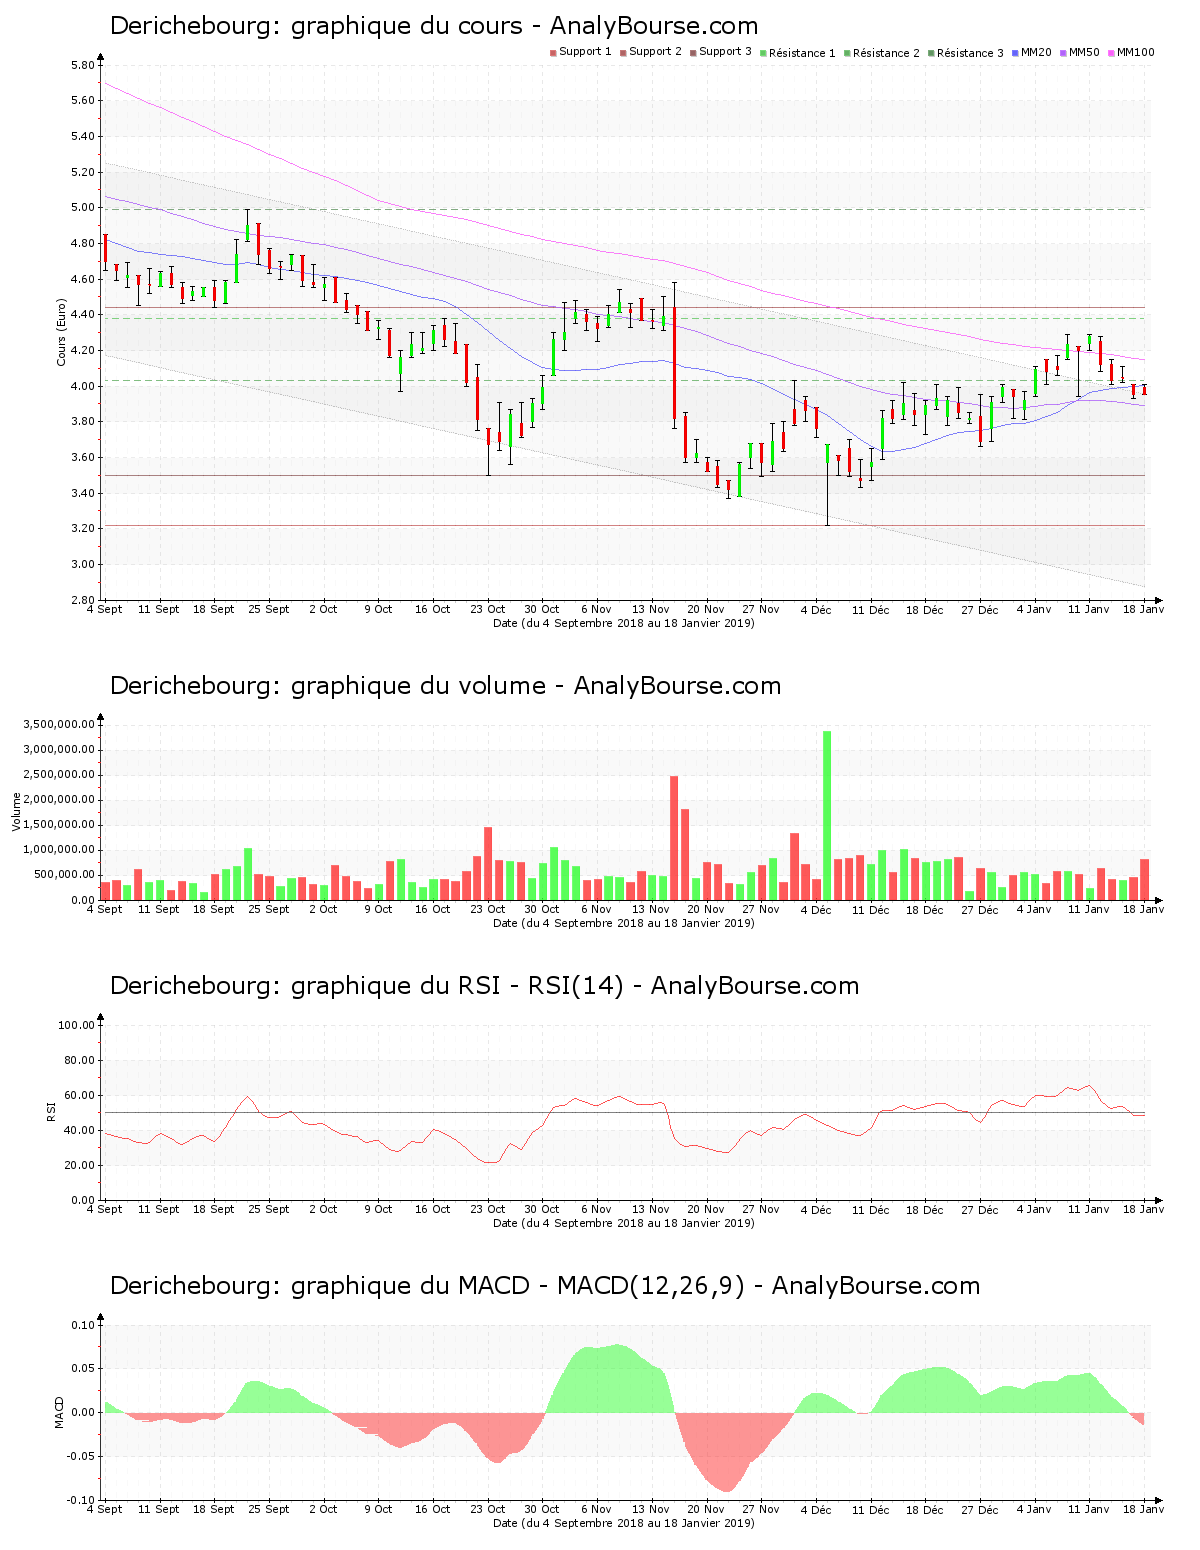Click the tallest red volume bar
The width and height of the screenshot is (1200, 1550).
tap(674, 838)
